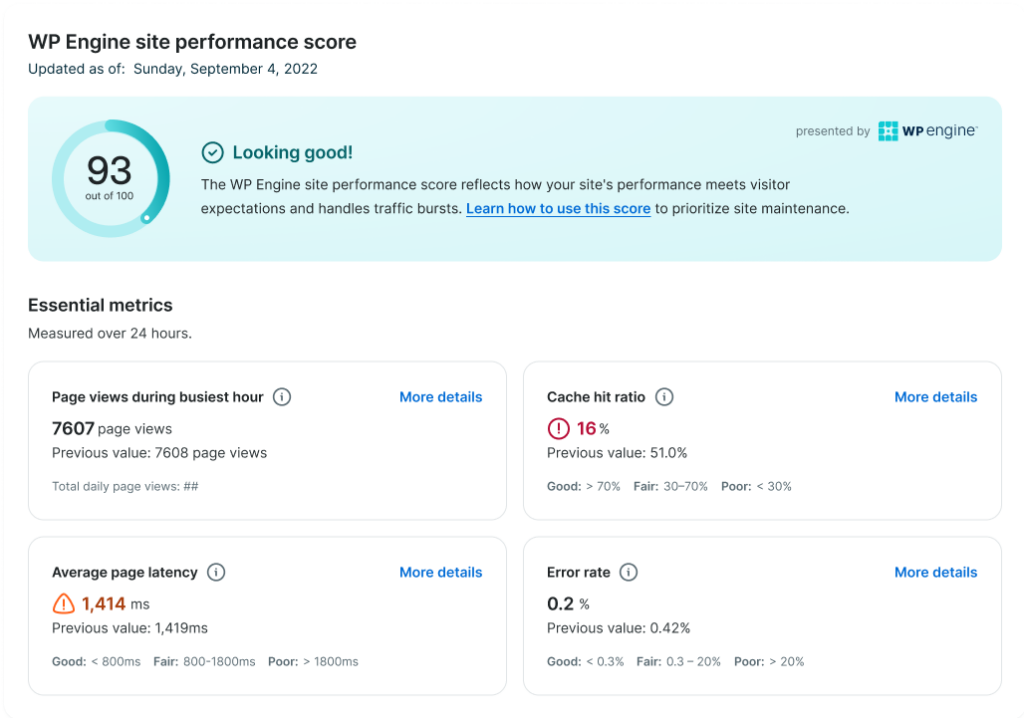Screen dimensions: 1024x718
Task: Click the Error rate info icon
Action: click(x=628, y=572)
